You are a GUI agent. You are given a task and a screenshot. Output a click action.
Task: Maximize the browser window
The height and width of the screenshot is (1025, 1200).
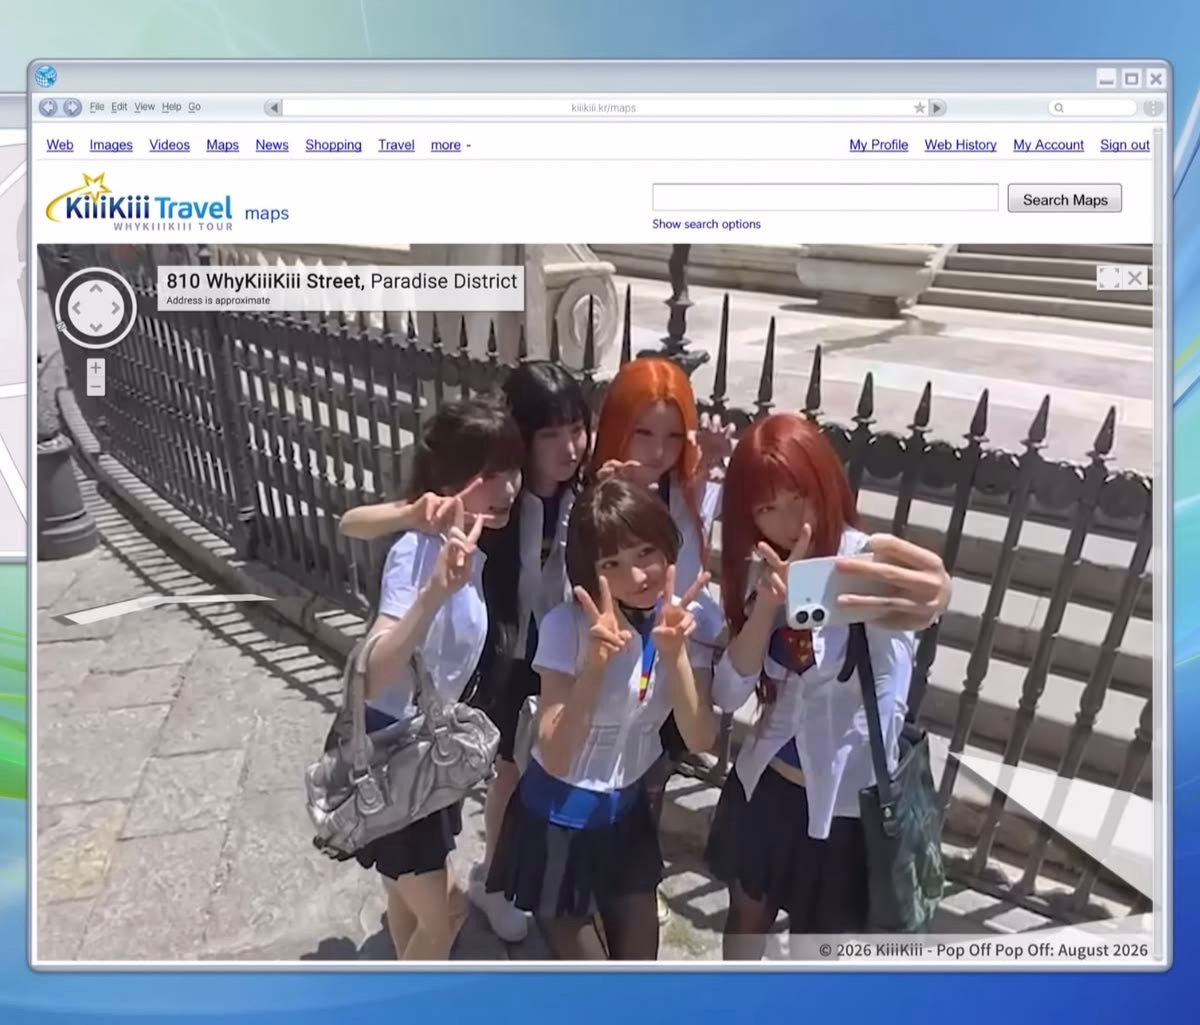coord(1131,79)
